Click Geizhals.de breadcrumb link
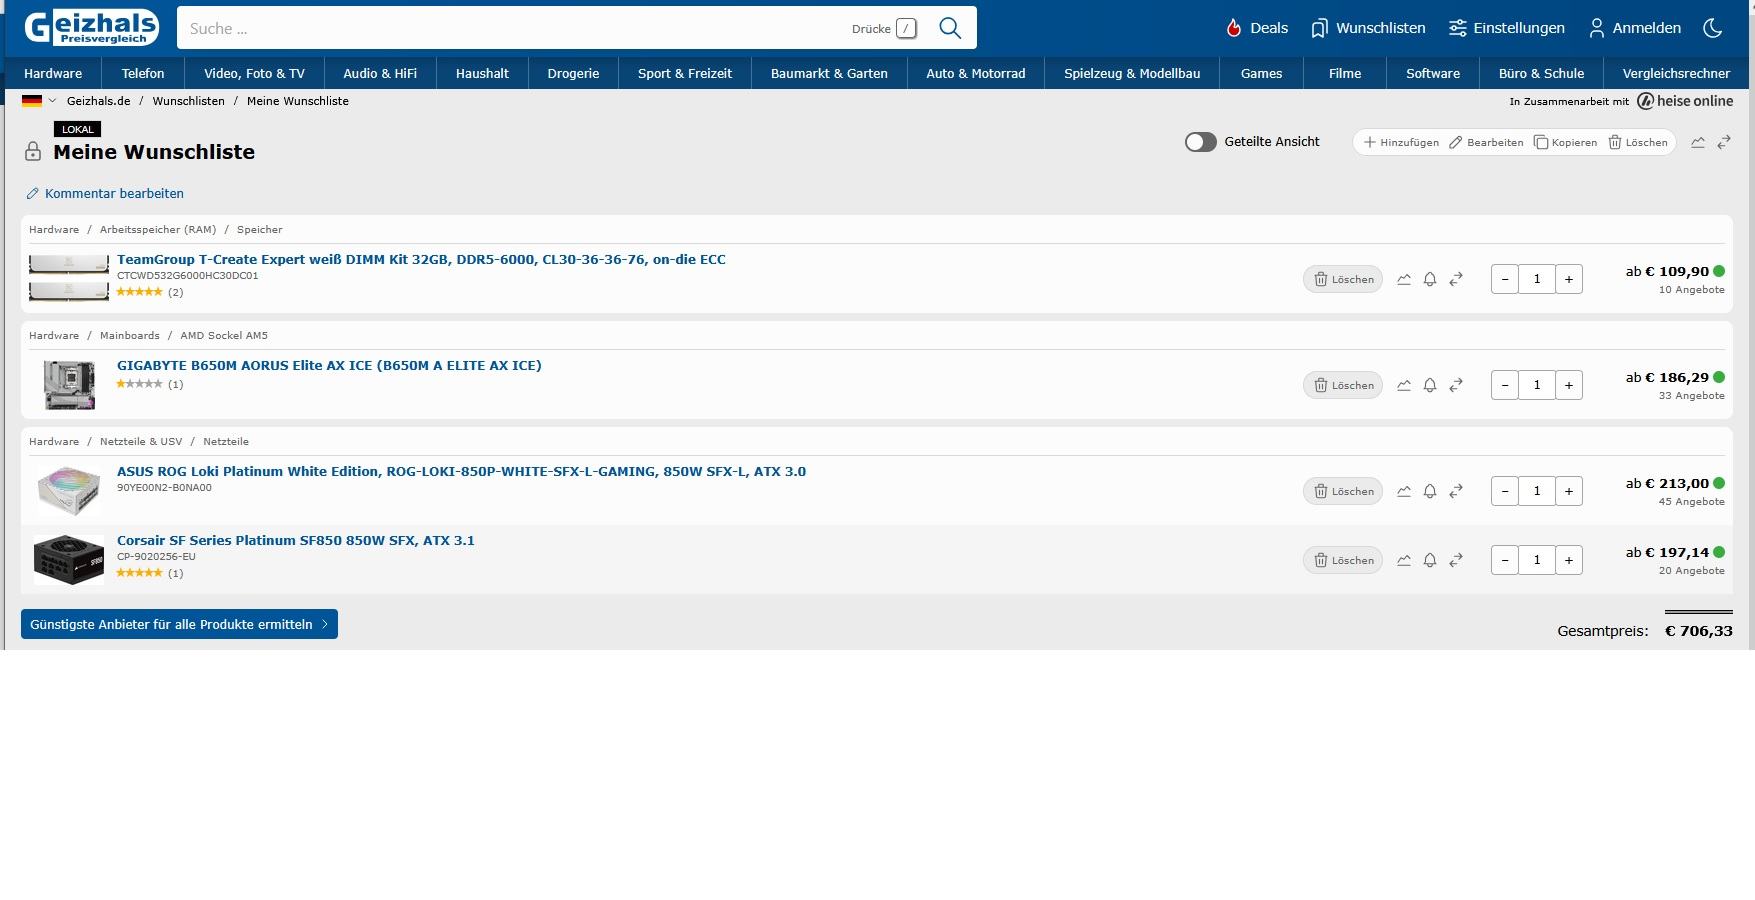 pos(98,101)
